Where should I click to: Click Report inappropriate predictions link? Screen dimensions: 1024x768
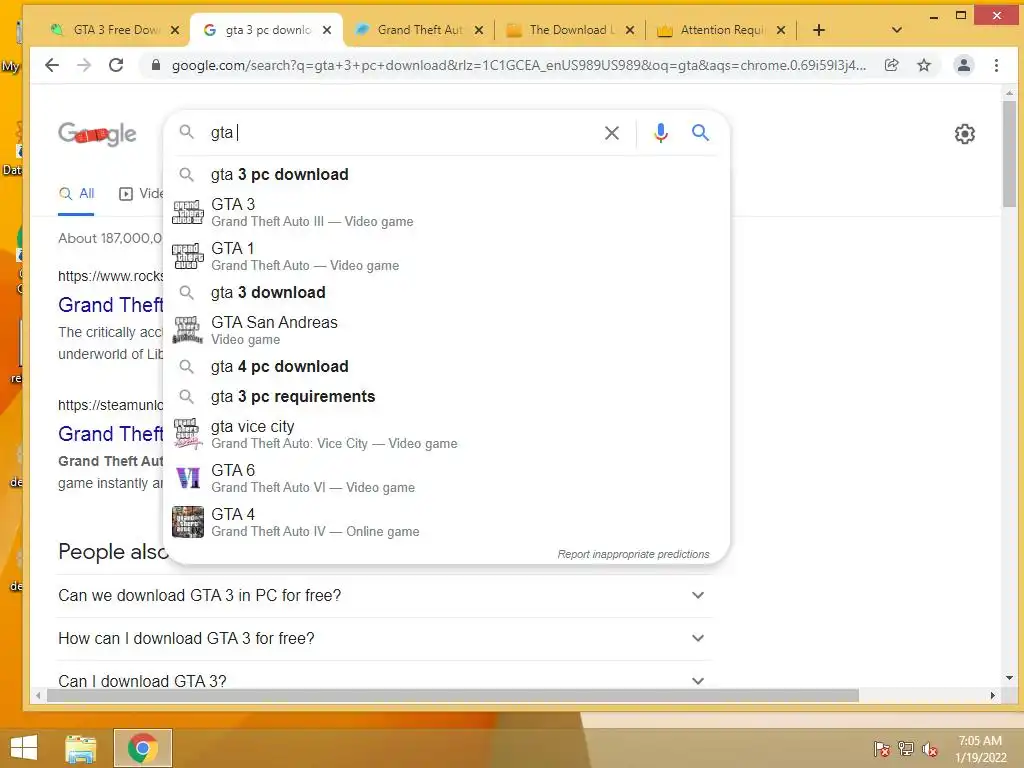click(633, 554)
